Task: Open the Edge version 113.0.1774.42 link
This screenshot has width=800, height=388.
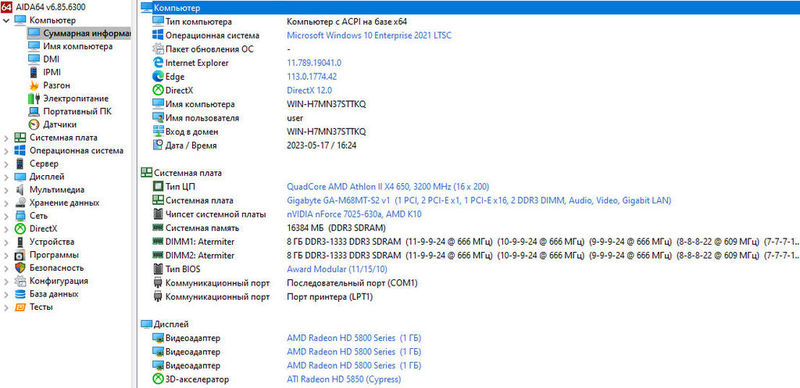Action: click(x=312, y=77)
